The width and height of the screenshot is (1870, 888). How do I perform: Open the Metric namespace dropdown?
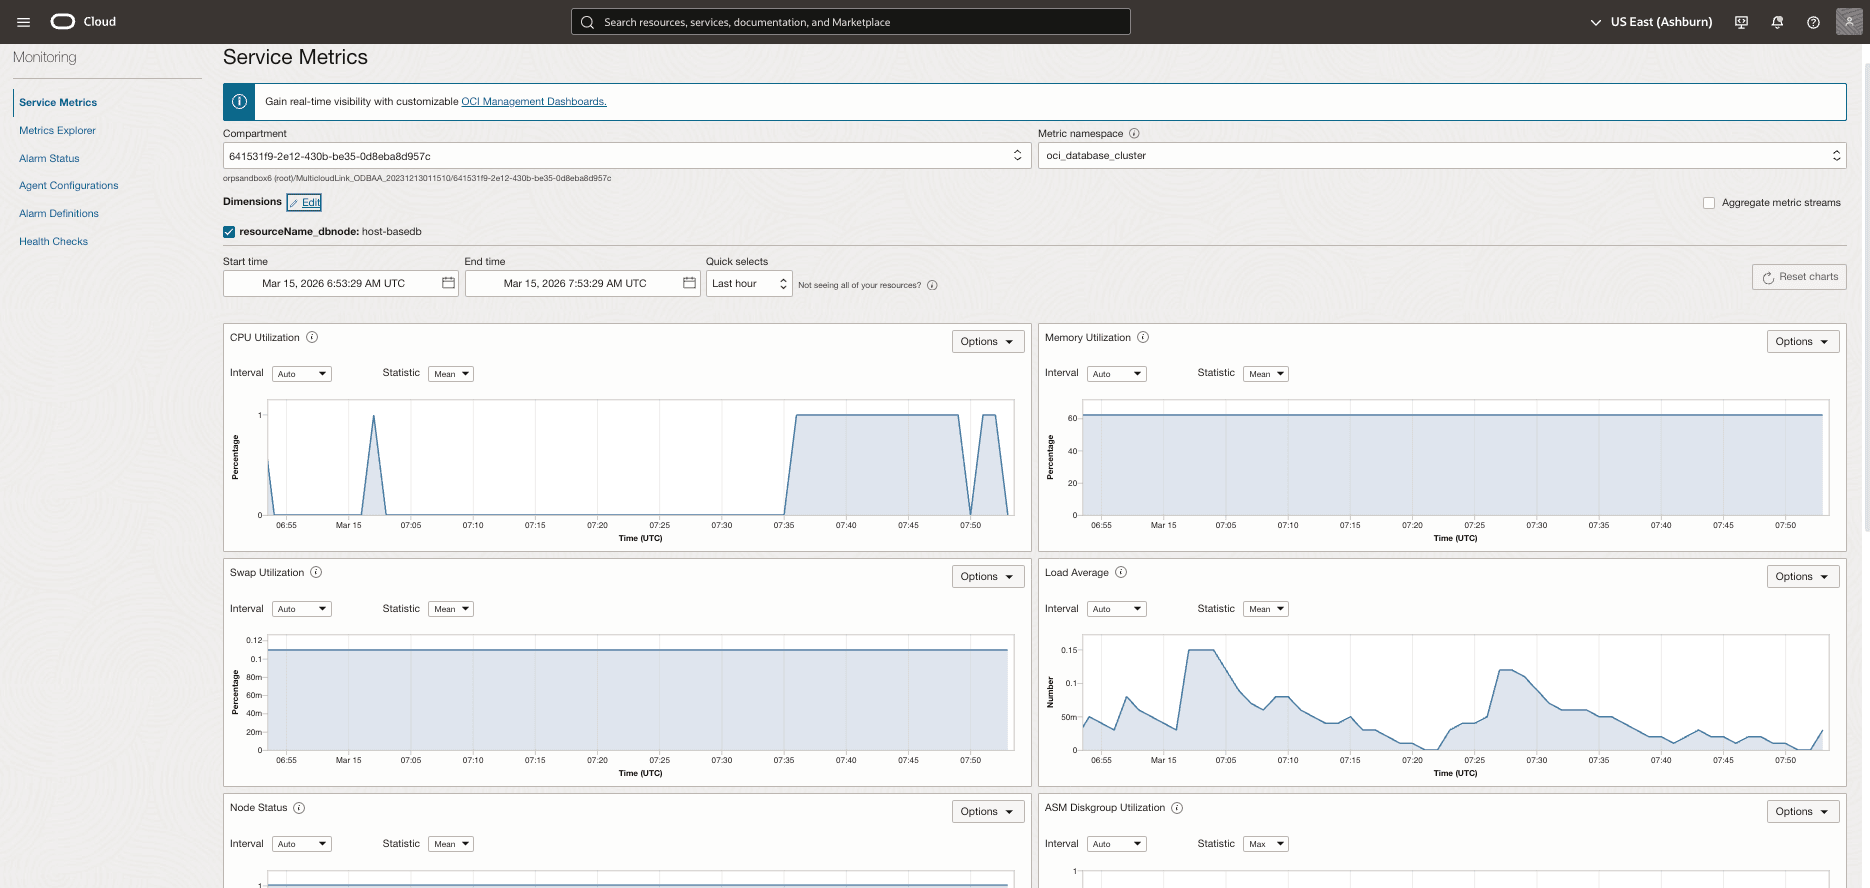[x=1442, y=155]
